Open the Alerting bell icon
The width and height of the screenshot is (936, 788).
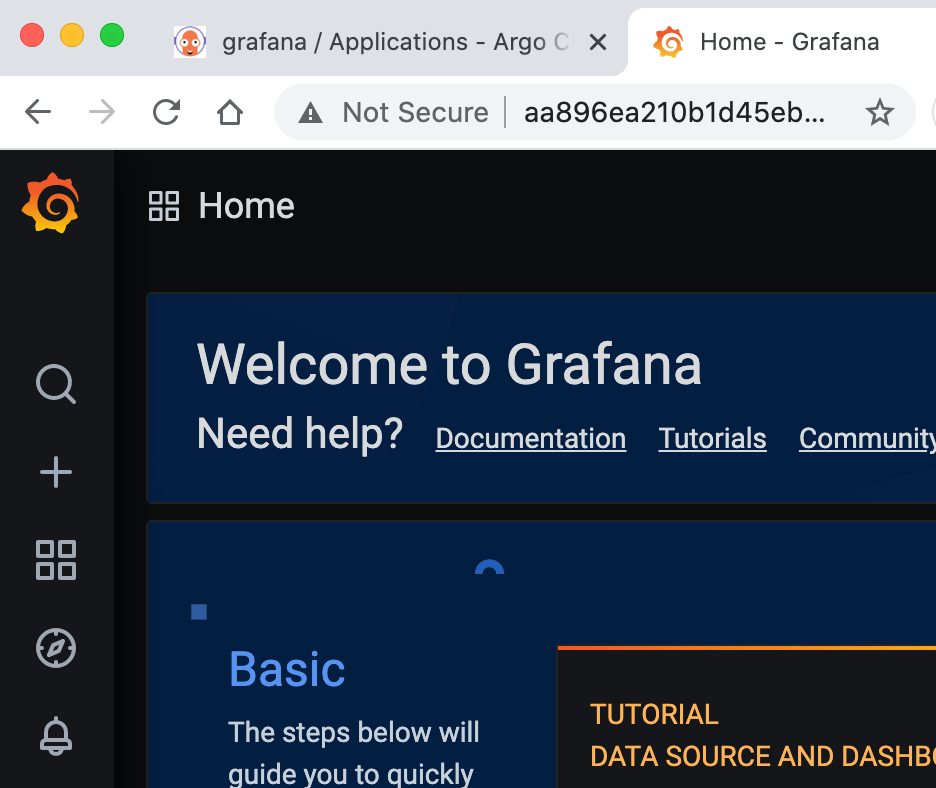tap(56, 735)
